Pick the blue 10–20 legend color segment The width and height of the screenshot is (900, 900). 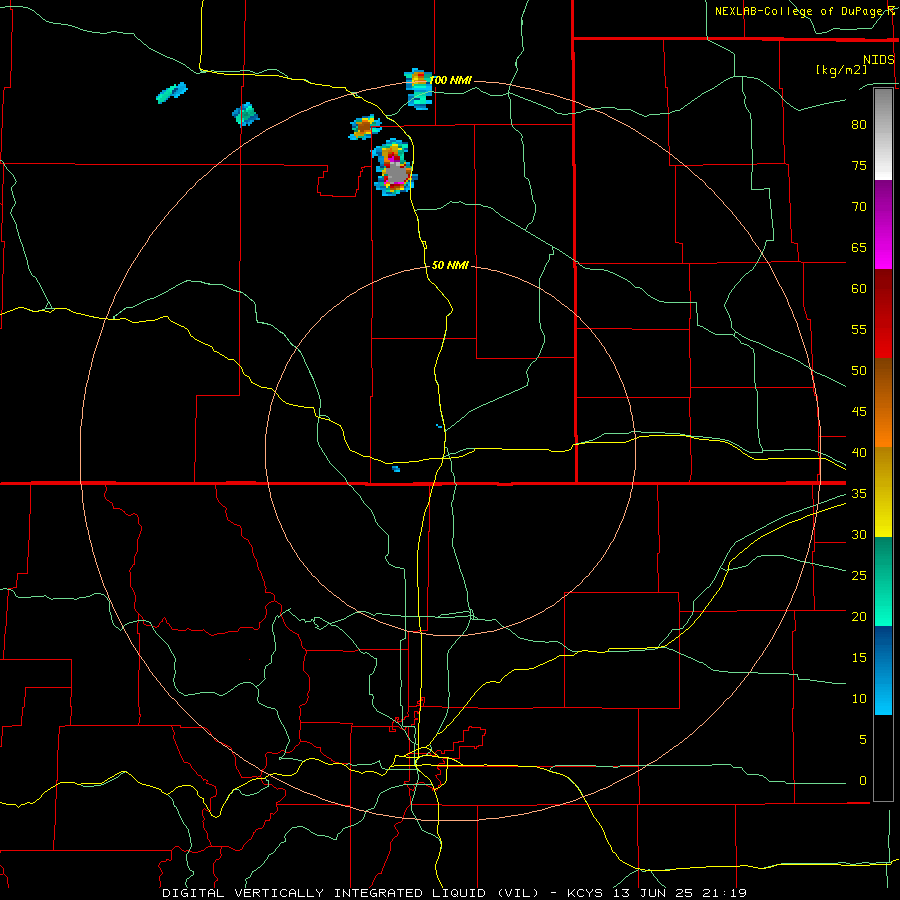point(883,670)
